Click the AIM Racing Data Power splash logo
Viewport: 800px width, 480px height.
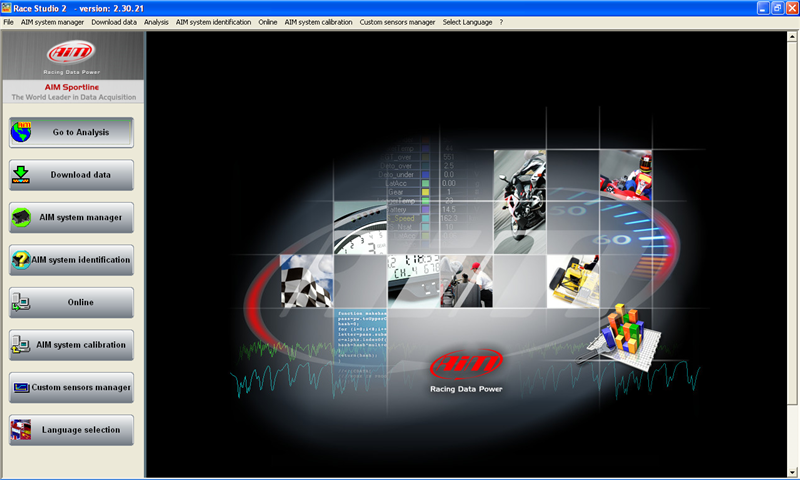(466, 371)
